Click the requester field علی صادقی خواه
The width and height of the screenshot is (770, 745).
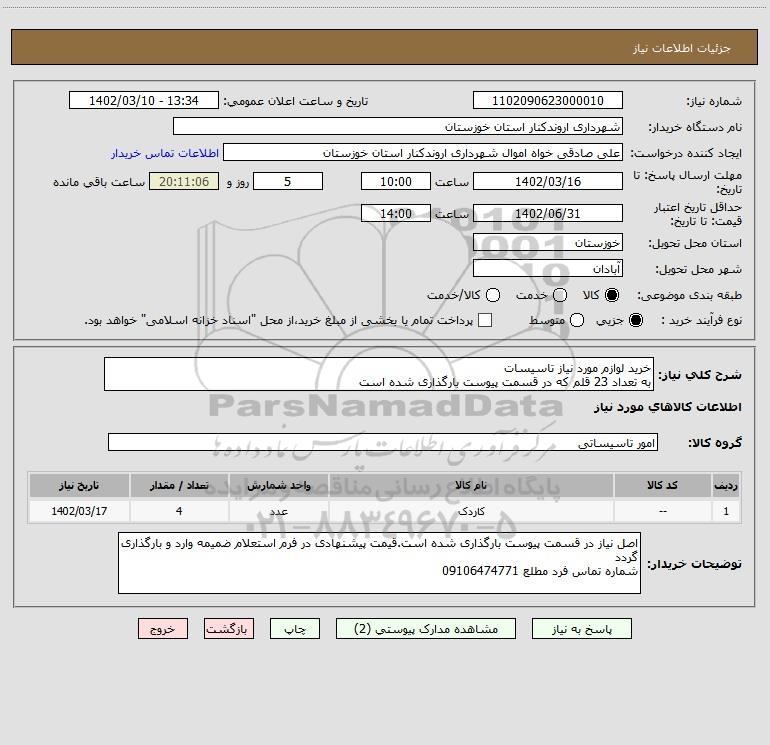click(x=423, y=153)
